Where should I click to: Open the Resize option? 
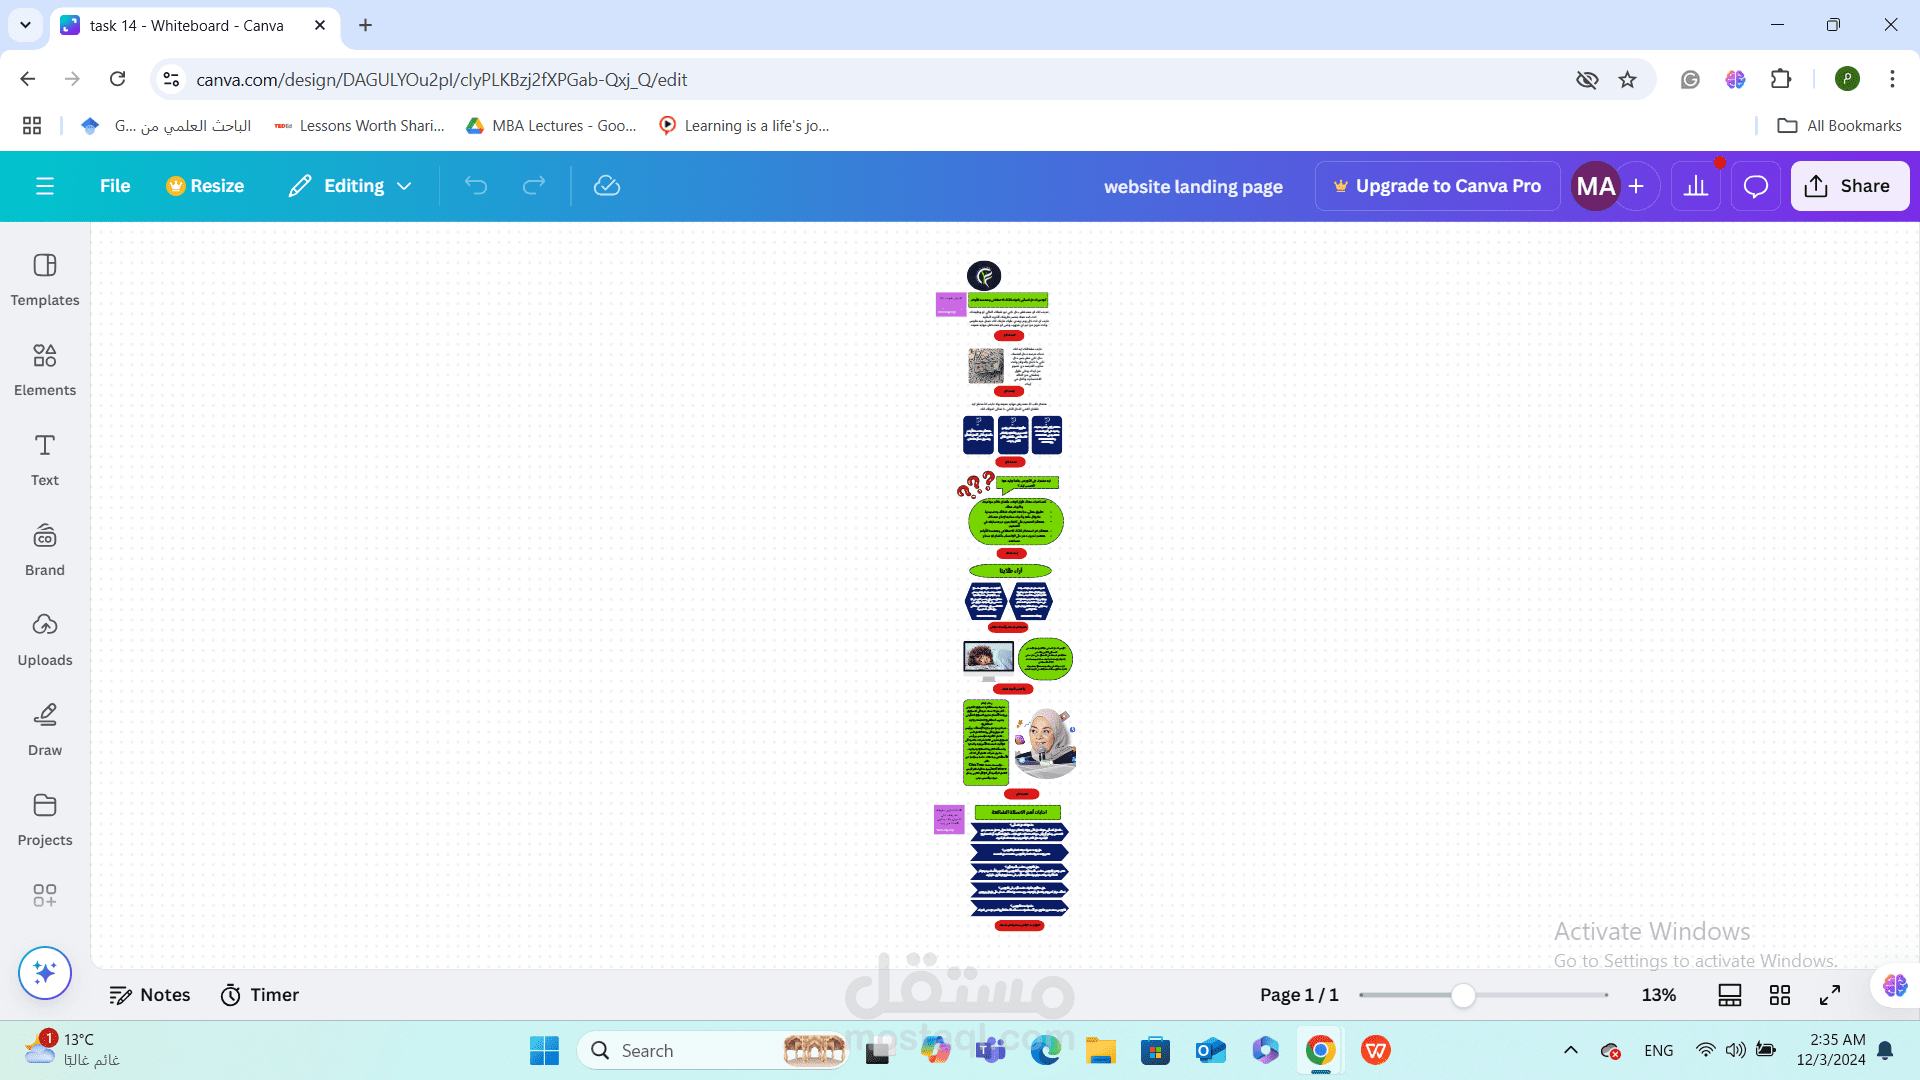[x=205, y=186]
